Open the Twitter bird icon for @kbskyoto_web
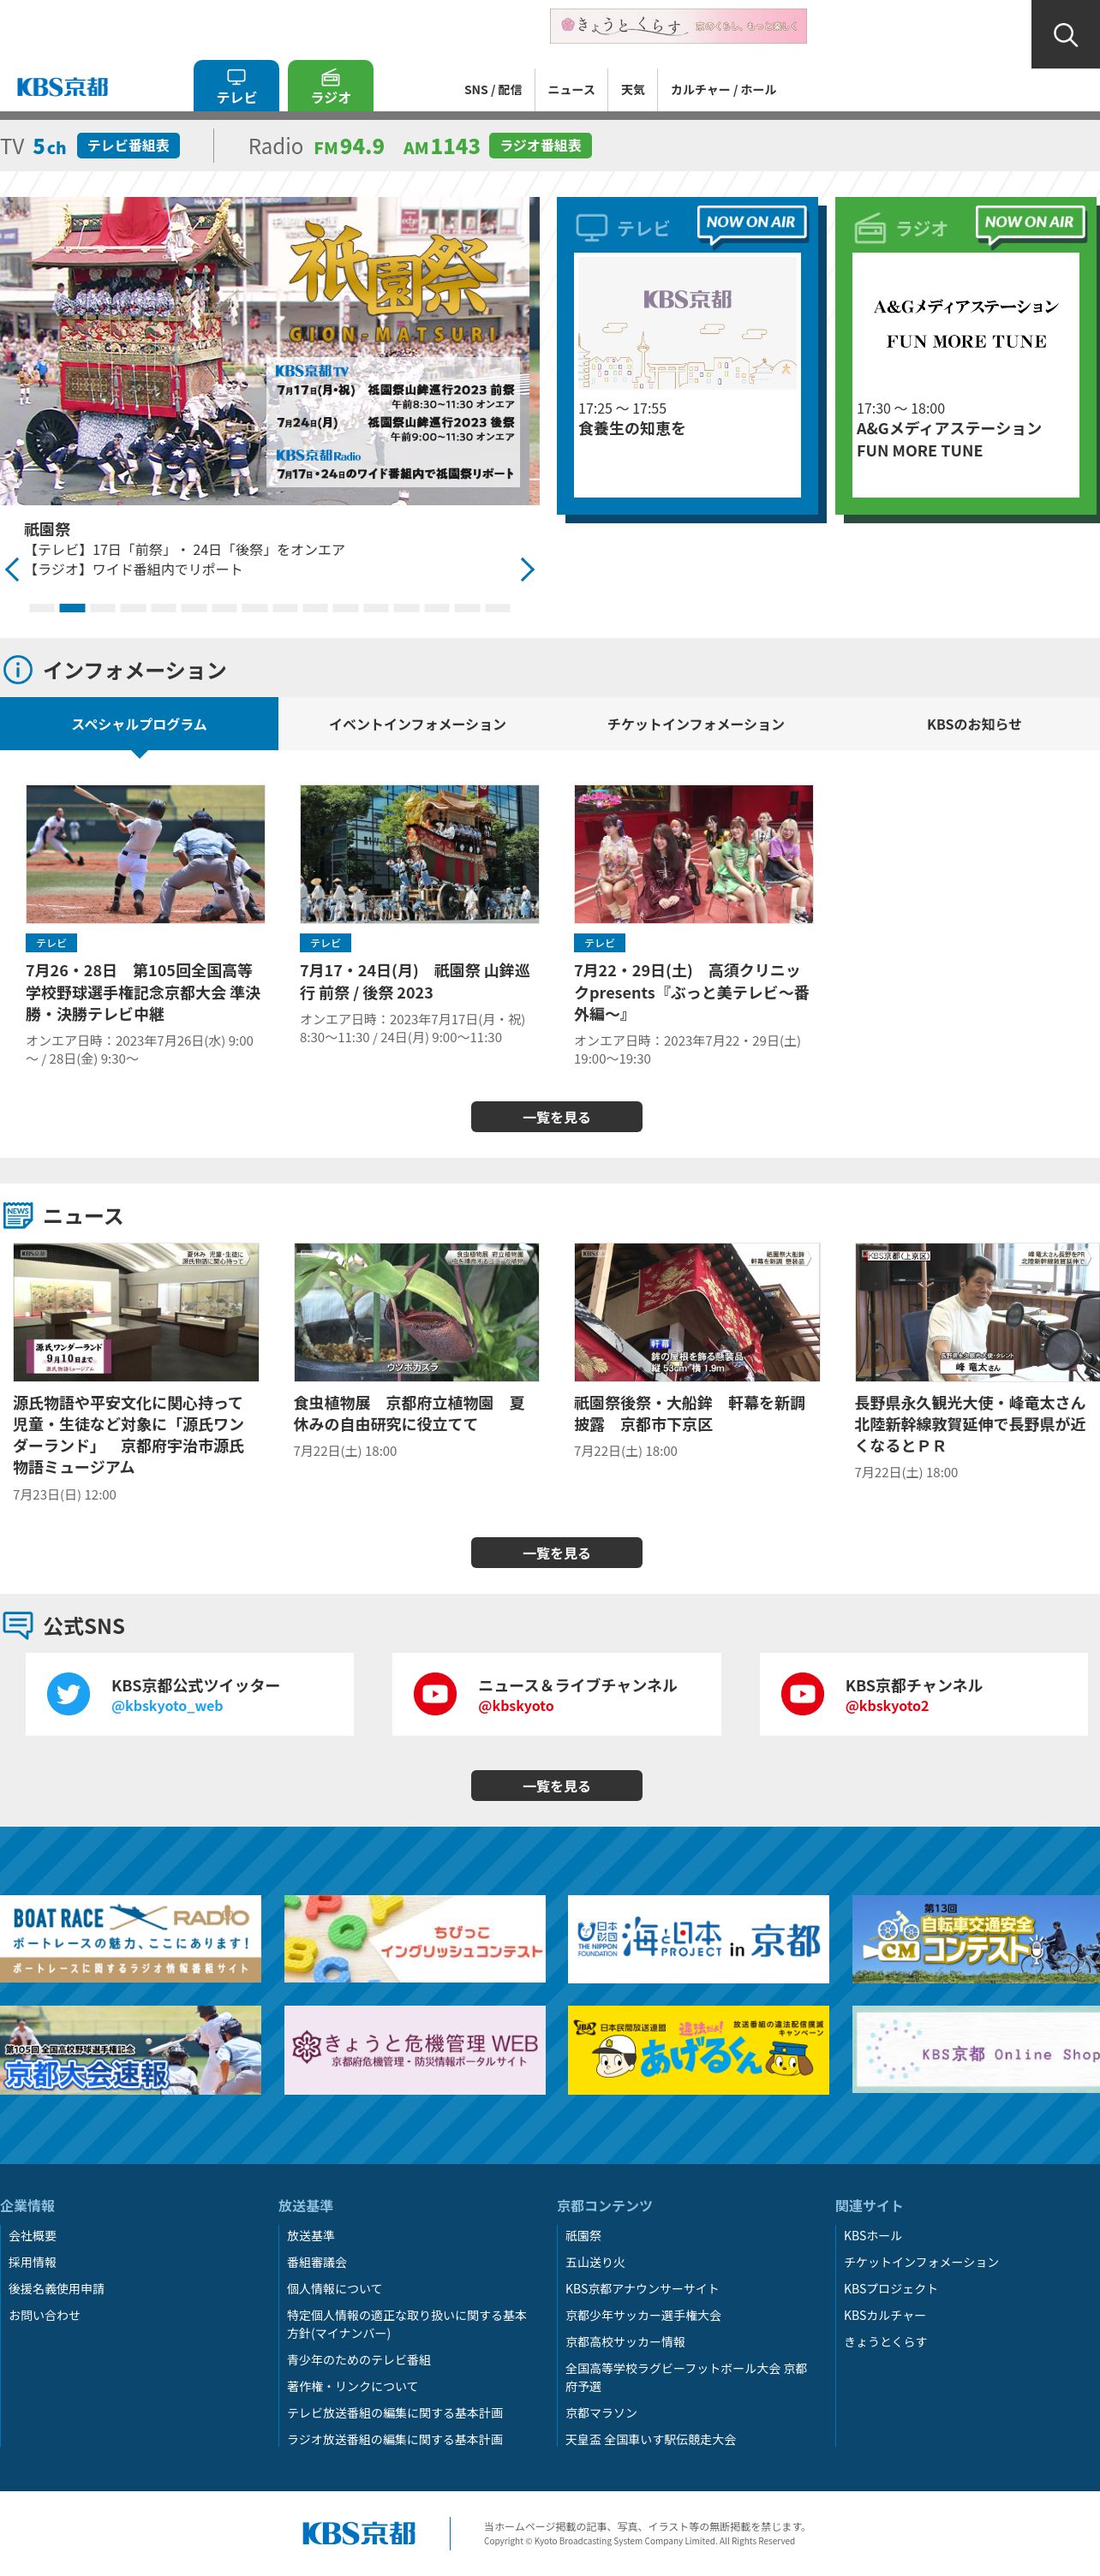Viewport: 1100px width, 2576px height. pyautogui.click(x=68, y=1694)
